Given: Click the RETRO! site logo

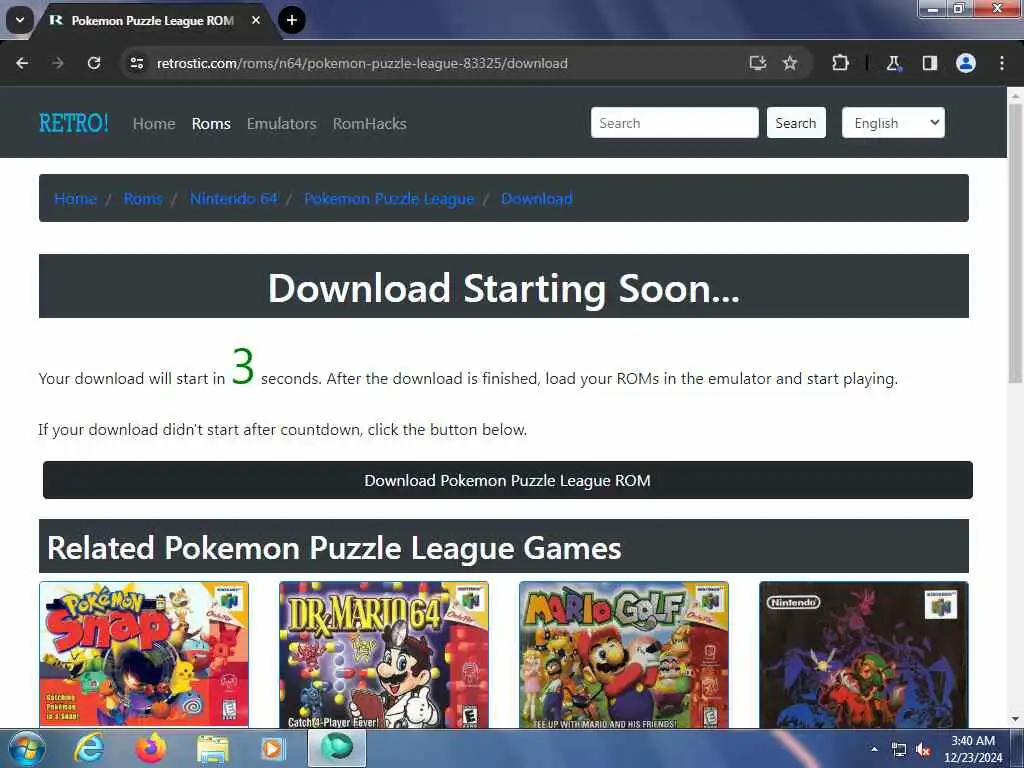Looking at the screenshot, I should (x=74, y=123).
